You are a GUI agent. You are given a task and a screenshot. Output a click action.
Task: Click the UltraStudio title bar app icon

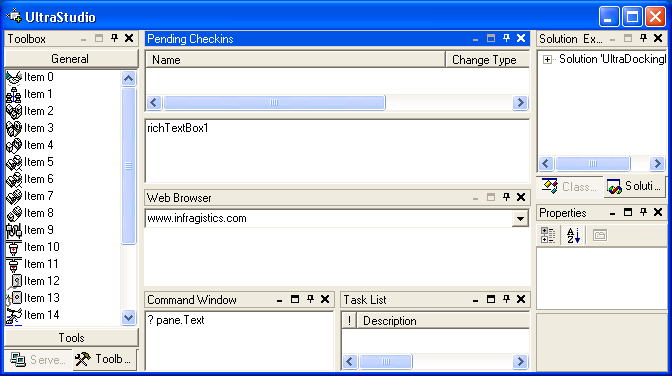click(x=14, y=16)
